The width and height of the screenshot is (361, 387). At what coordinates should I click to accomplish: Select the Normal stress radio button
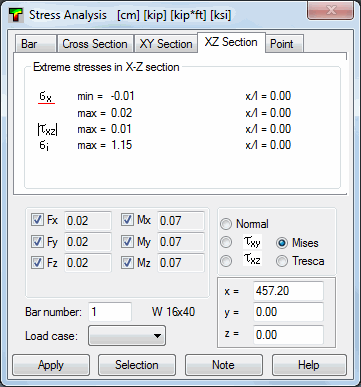coord(226,224)
